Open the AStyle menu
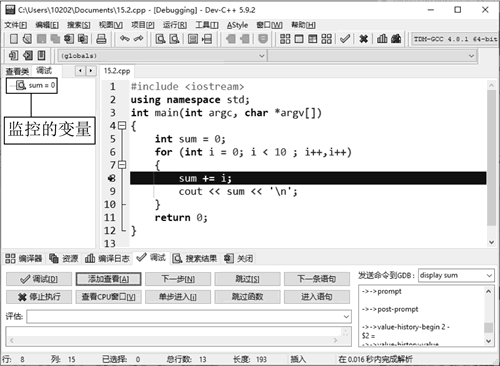Image resolution: width=500 pixels, height=366 pixels. 237,25
